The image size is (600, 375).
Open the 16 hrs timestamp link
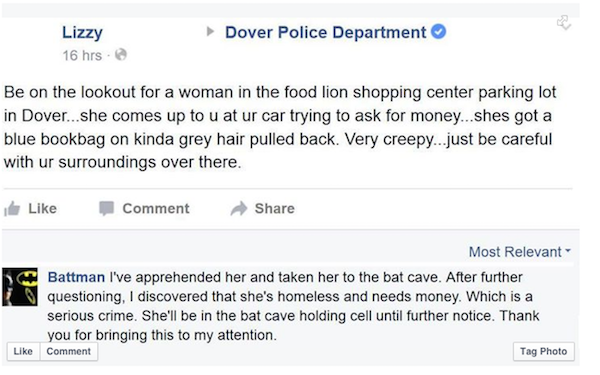click(82, 55)
